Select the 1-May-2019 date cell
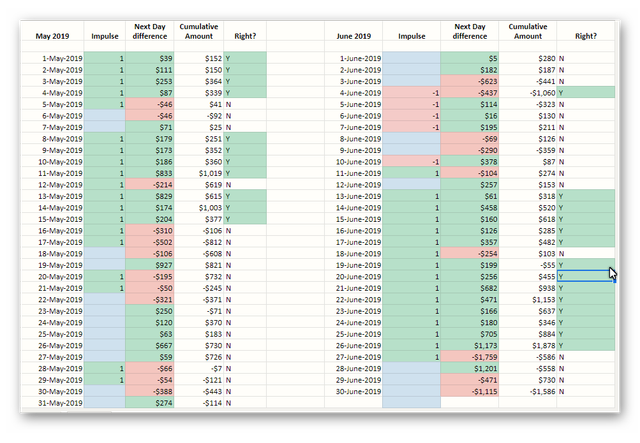The image size is (640, 443). click(x=52, y=58)
